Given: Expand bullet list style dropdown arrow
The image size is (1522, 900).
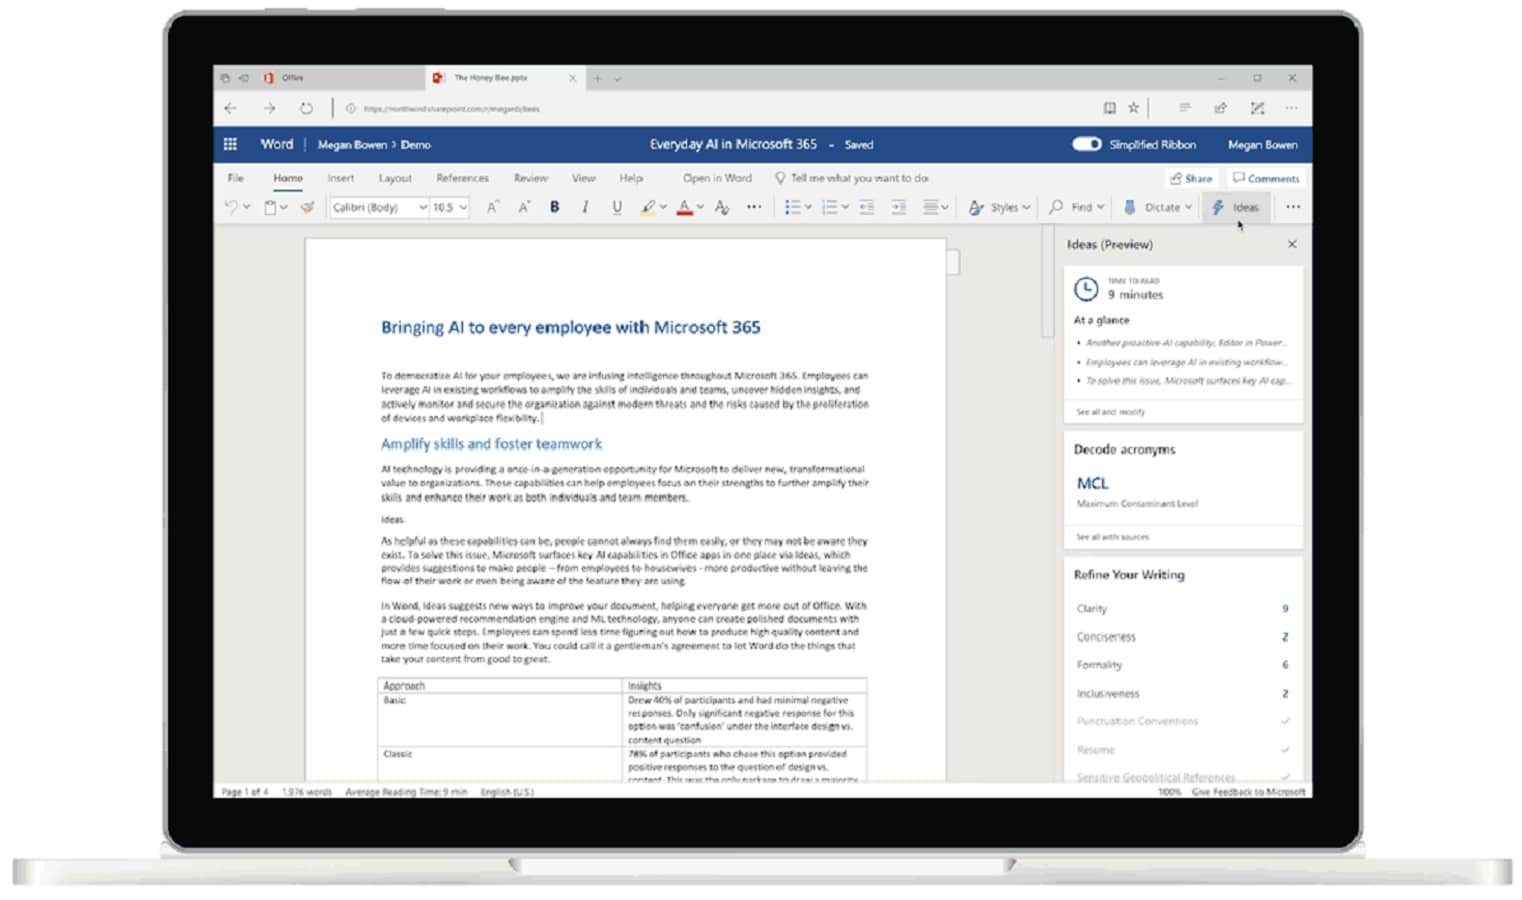Looking at the screenshot, I should click(808, 208).
